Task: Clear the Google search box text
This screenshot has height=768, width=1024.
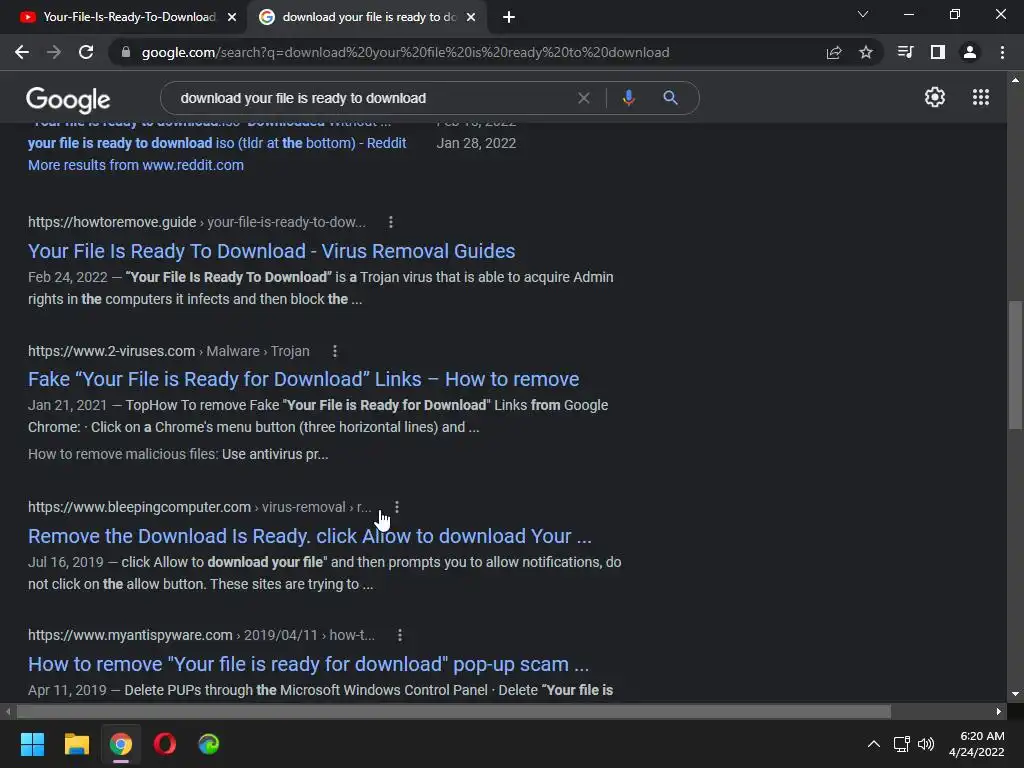Action: [584, 98]
